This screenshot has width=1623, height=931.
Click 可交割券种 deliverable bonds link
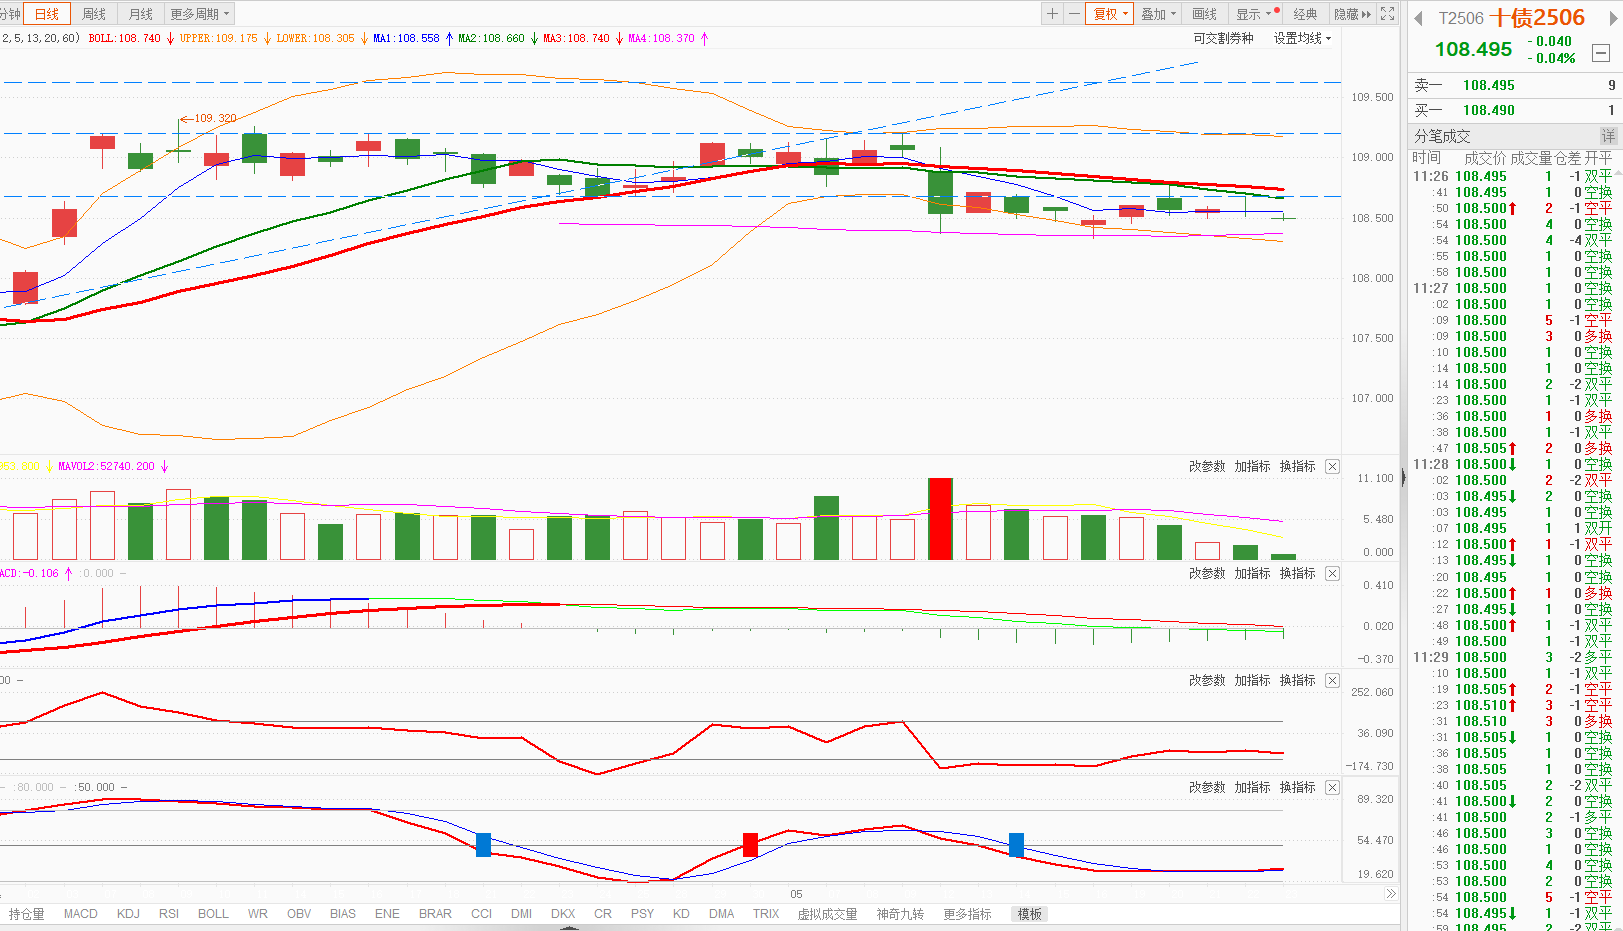(x=1223, y=38)
